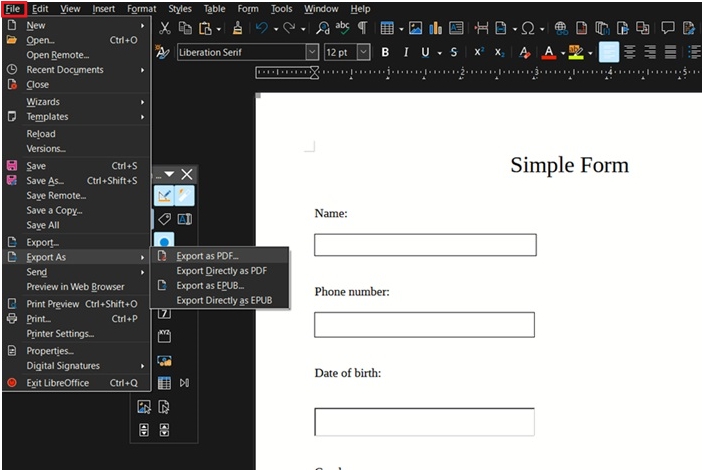
Task: Click the Redo arrow icon
Action: coord(289,28)
